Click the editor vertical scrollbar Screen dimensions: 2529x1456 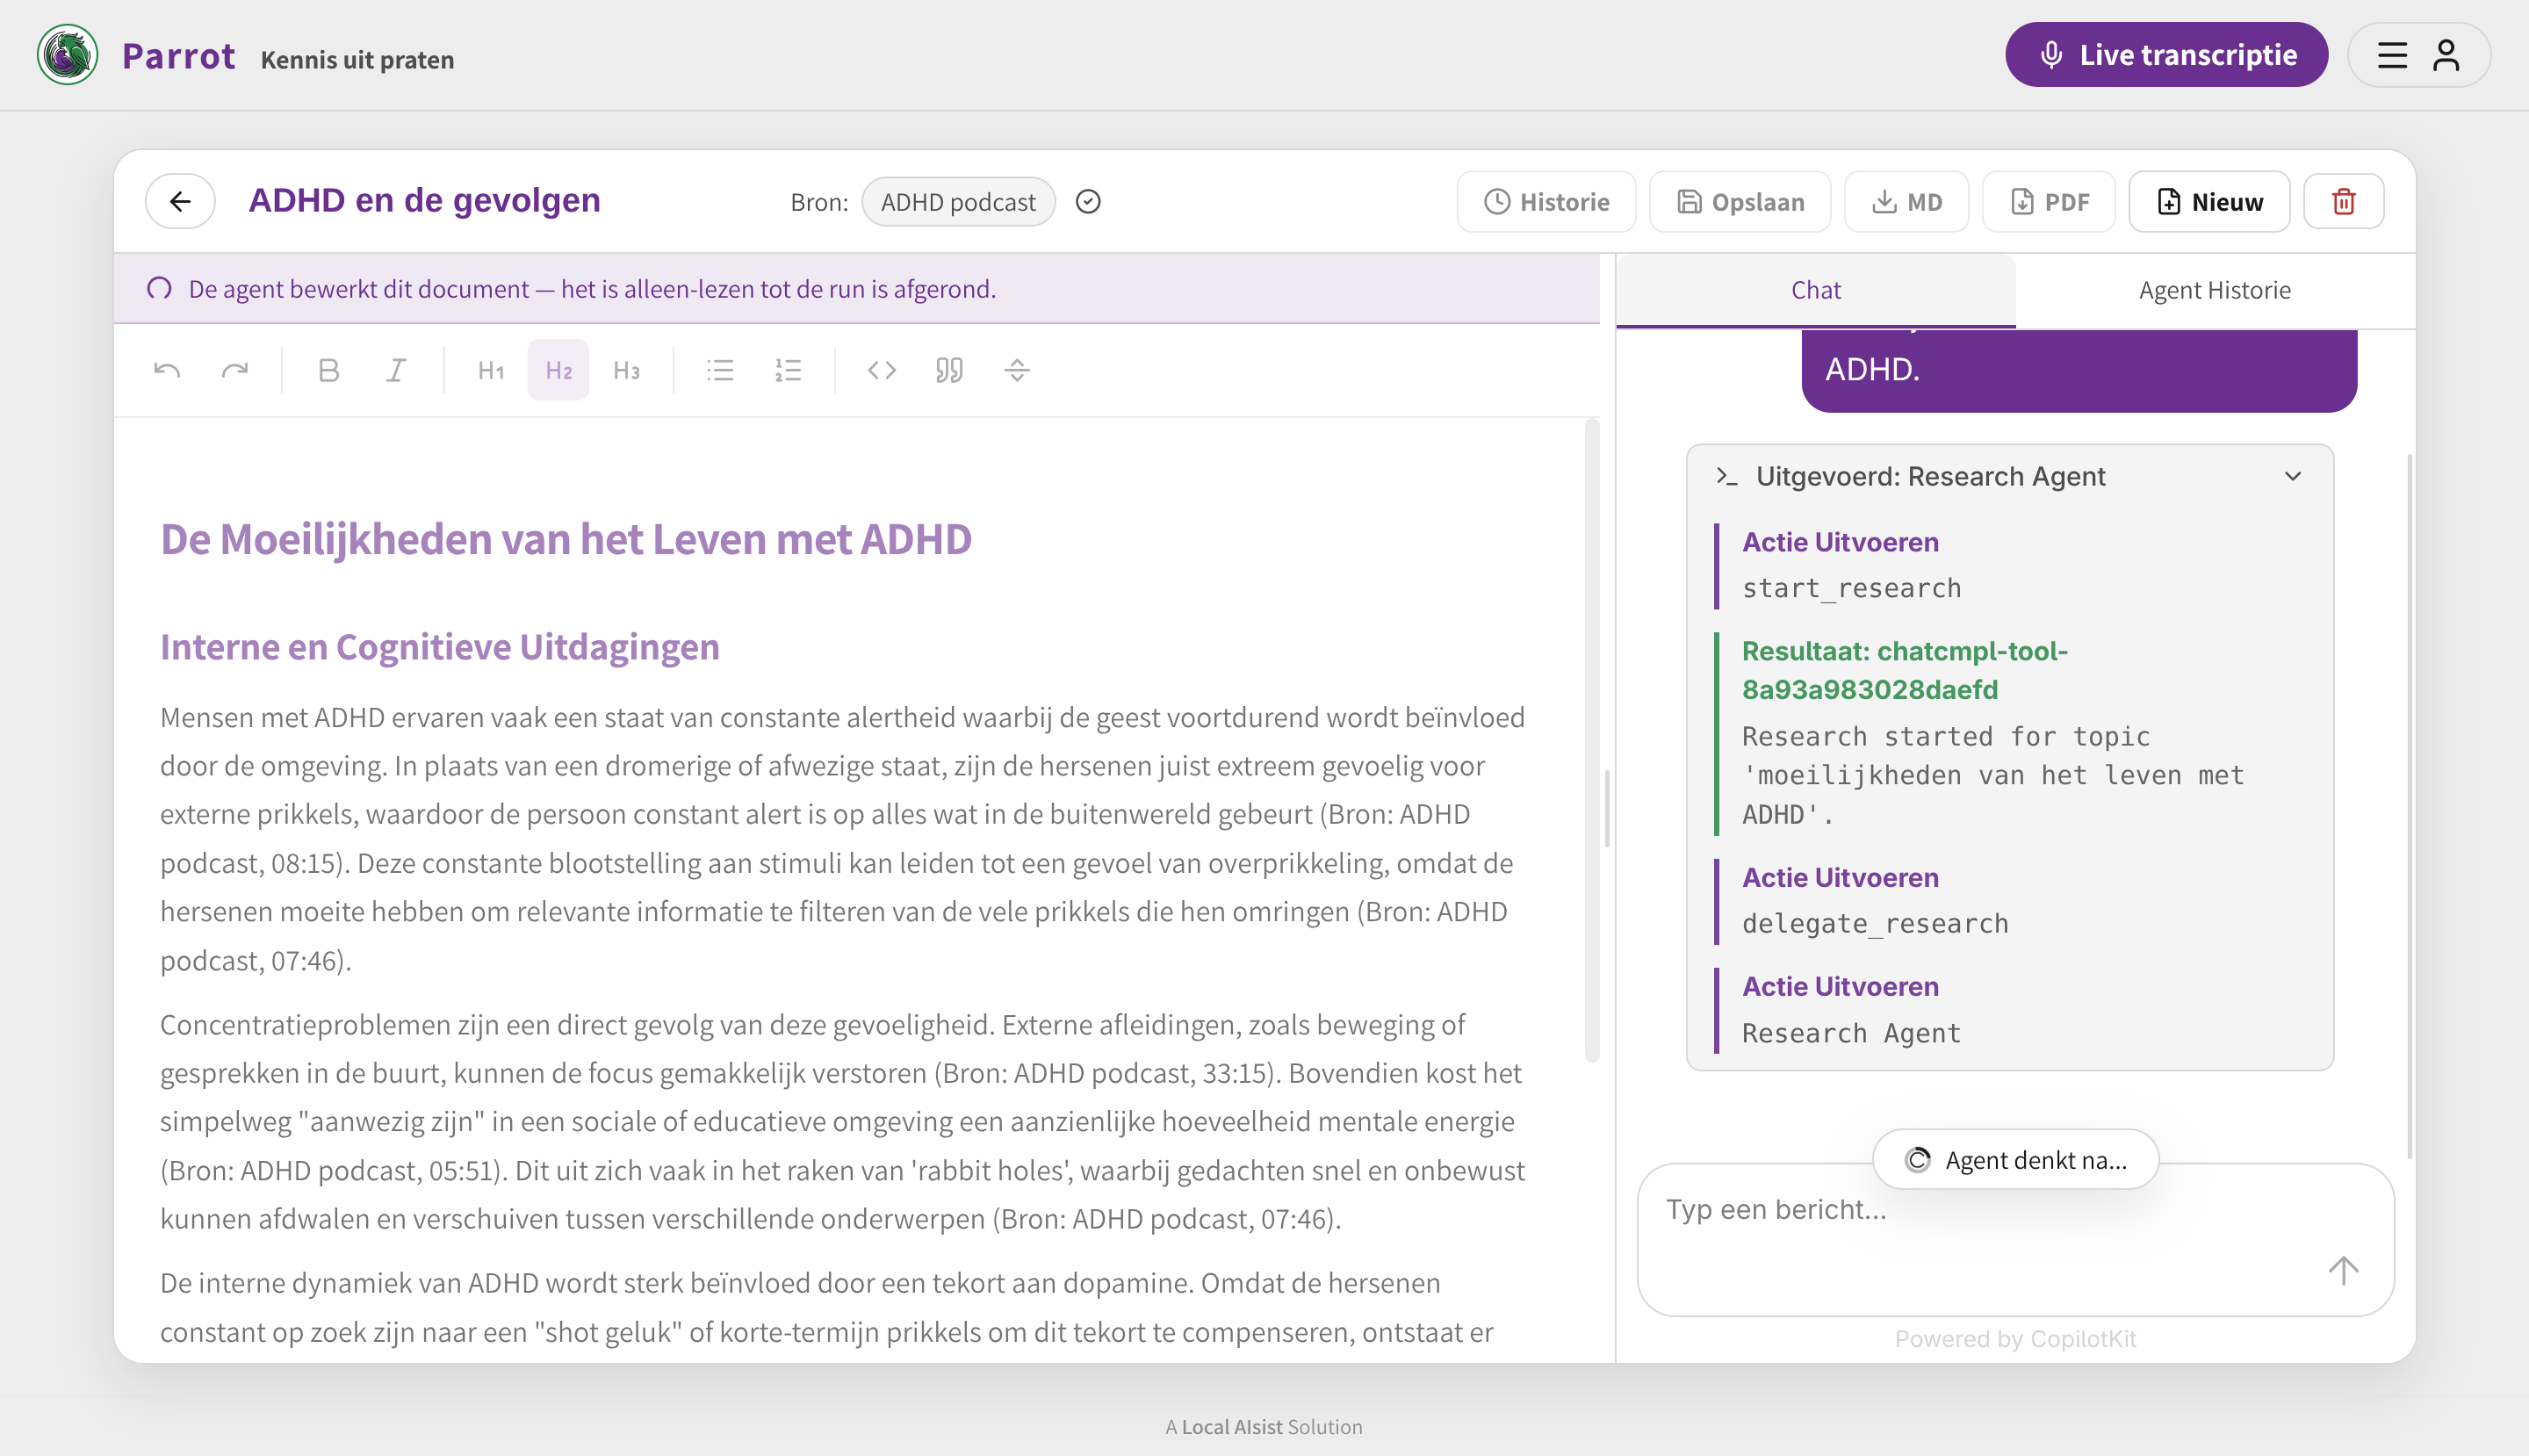pyautogui.click(x=1592, y=740)
